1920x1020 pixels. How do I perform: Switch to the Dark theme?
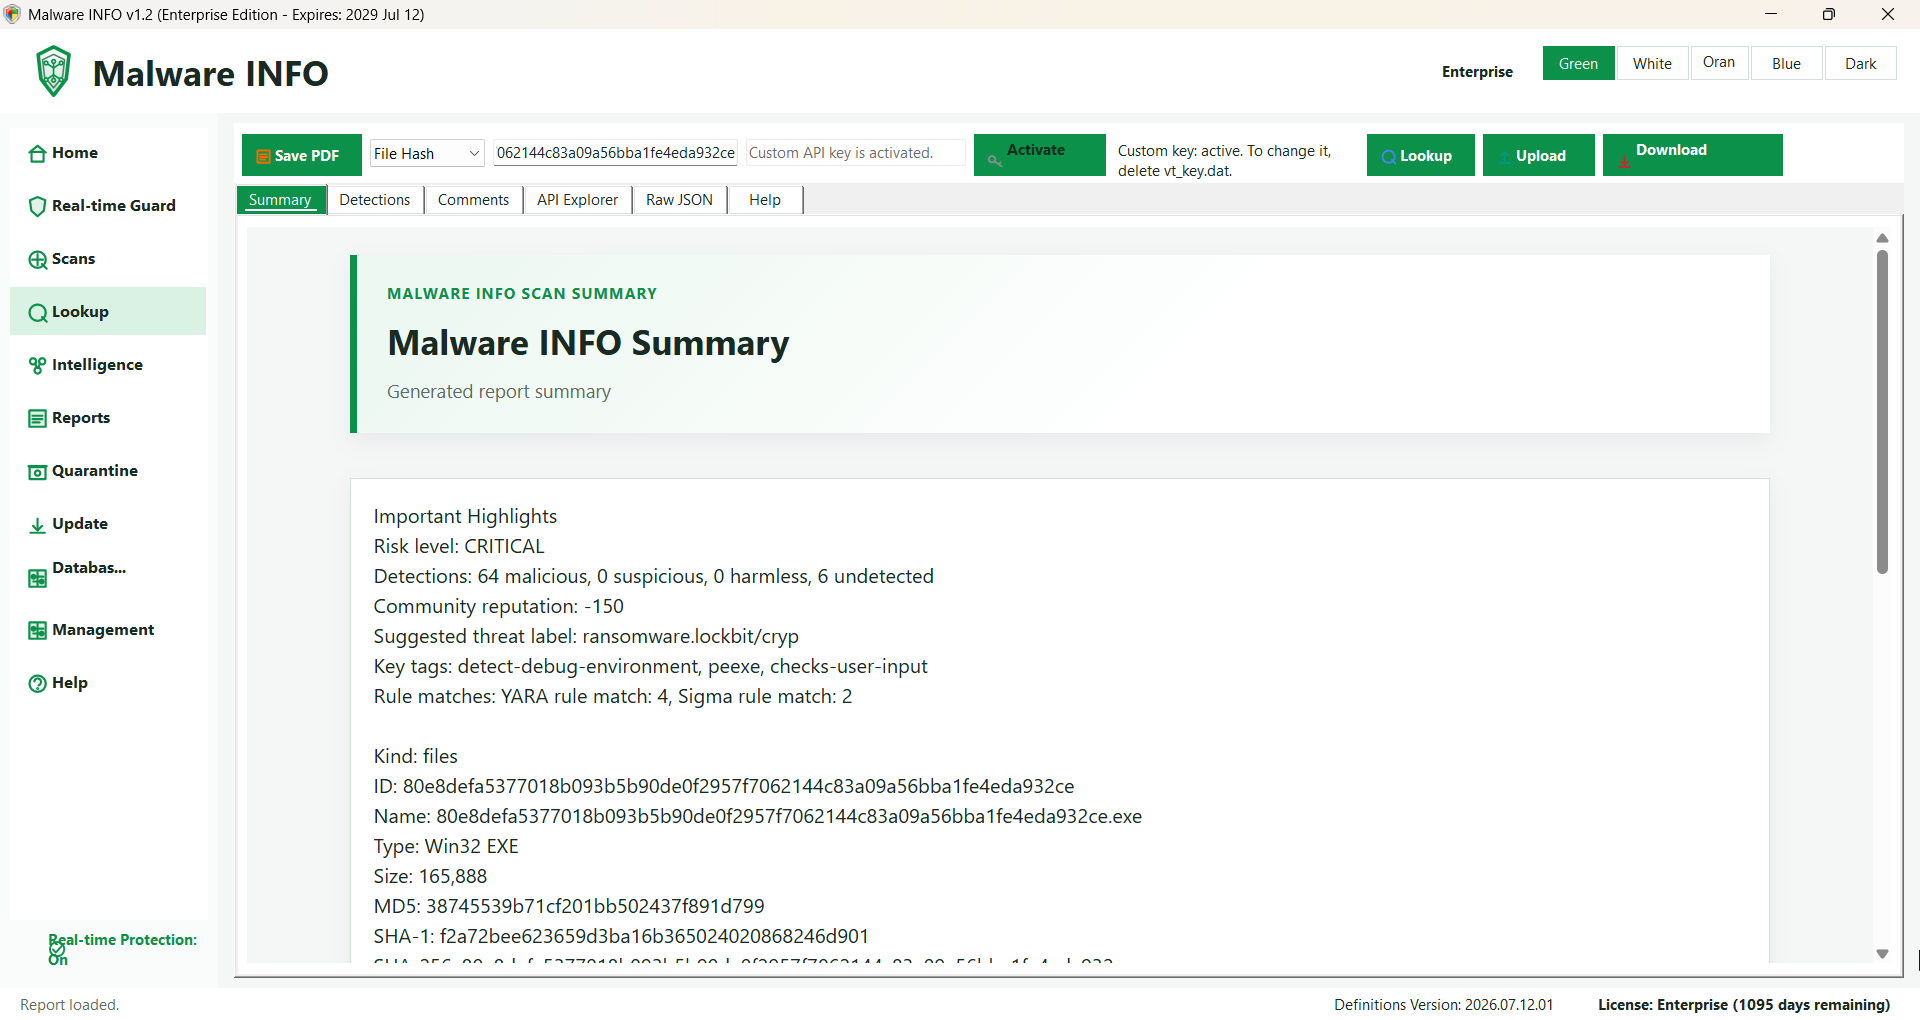coord(1860,63)
